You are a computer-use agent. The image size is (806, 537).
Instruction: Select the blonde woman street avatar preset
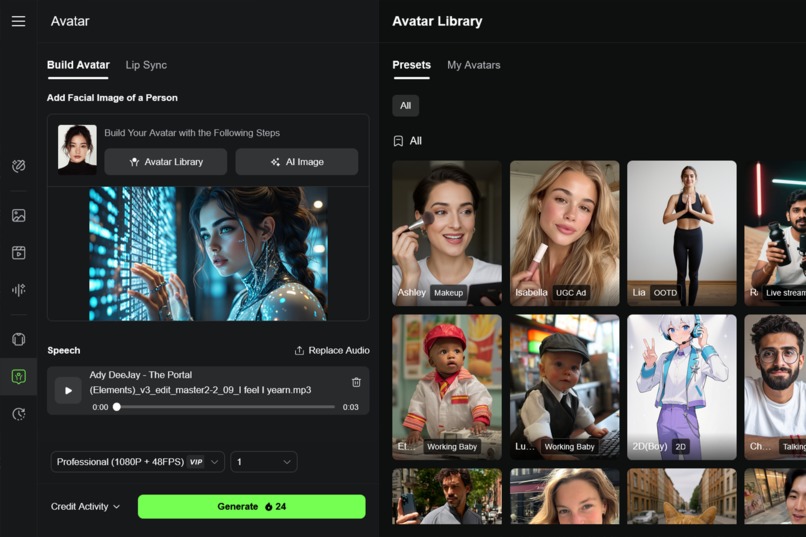point(564,496)
